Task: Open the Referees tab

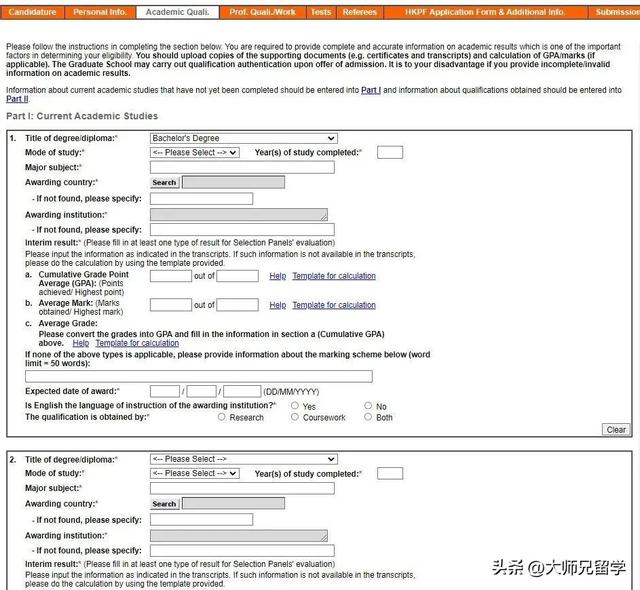Action: pyautogui.click(x=360, y=12)
